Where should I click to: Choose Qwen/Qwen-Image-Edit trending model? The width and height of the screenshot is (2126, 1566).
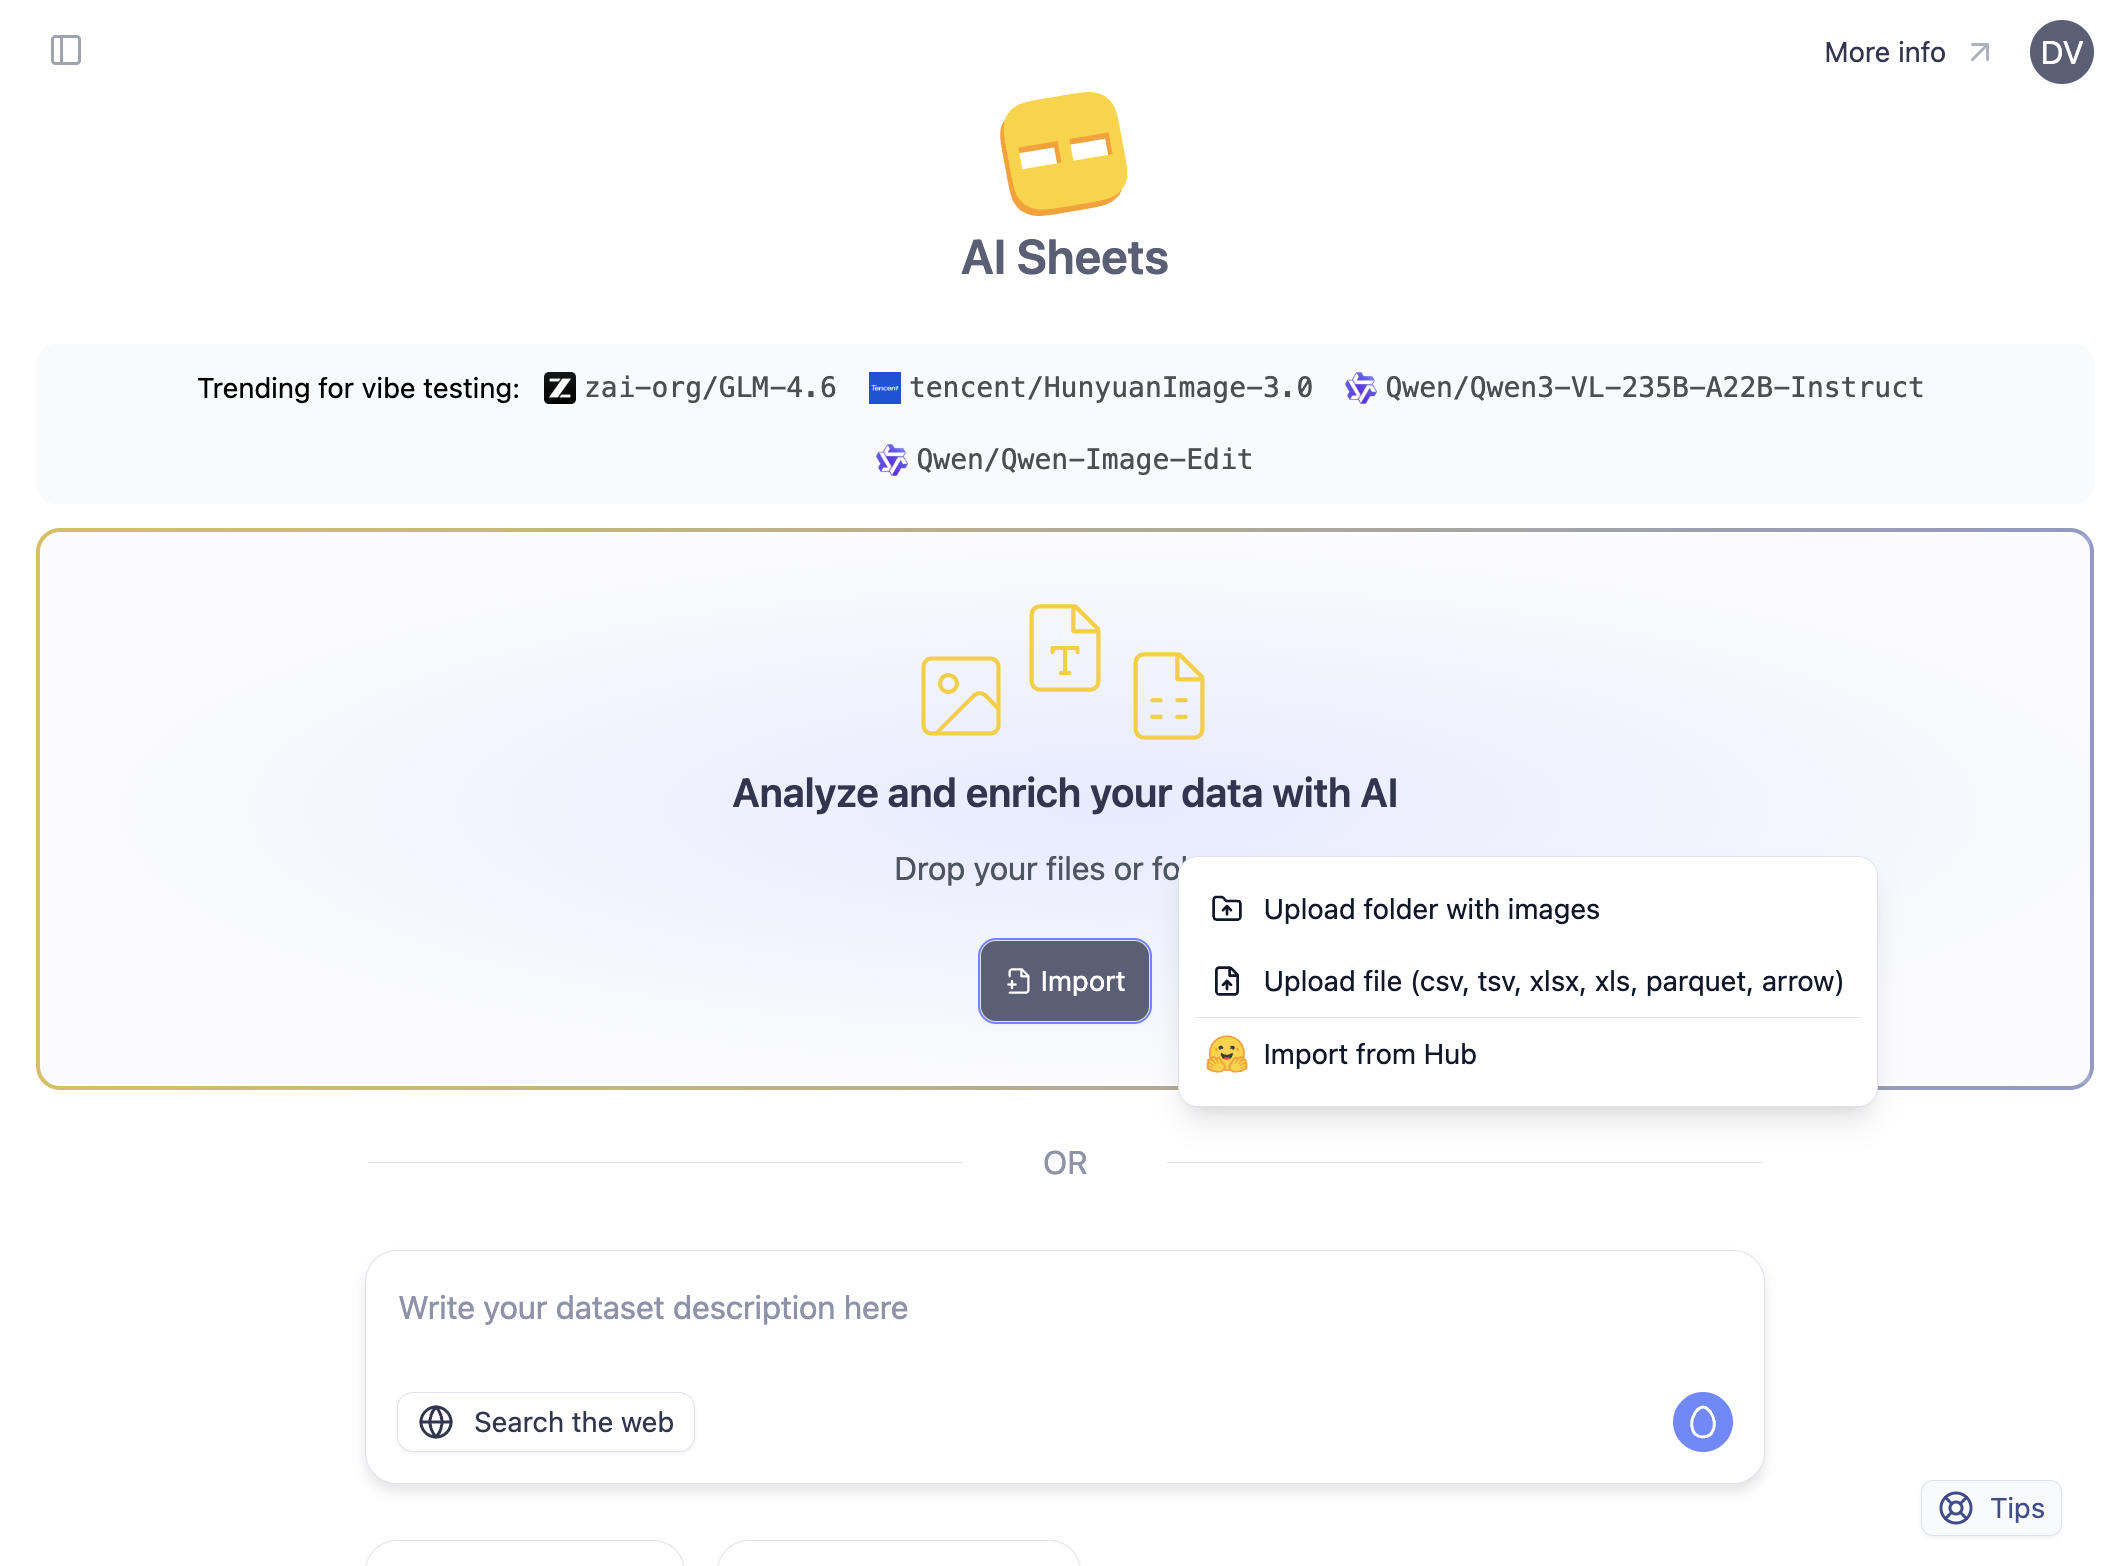coord(1083,459)
